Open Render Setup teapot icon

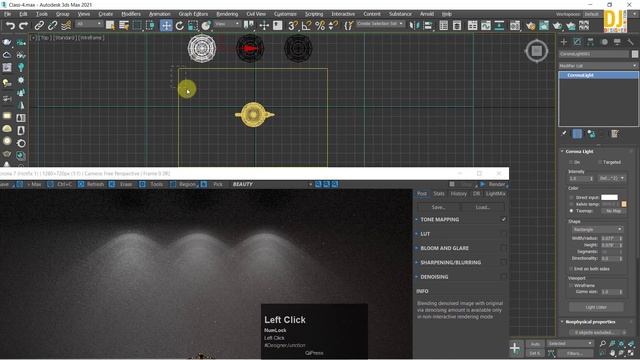(531, 26)
